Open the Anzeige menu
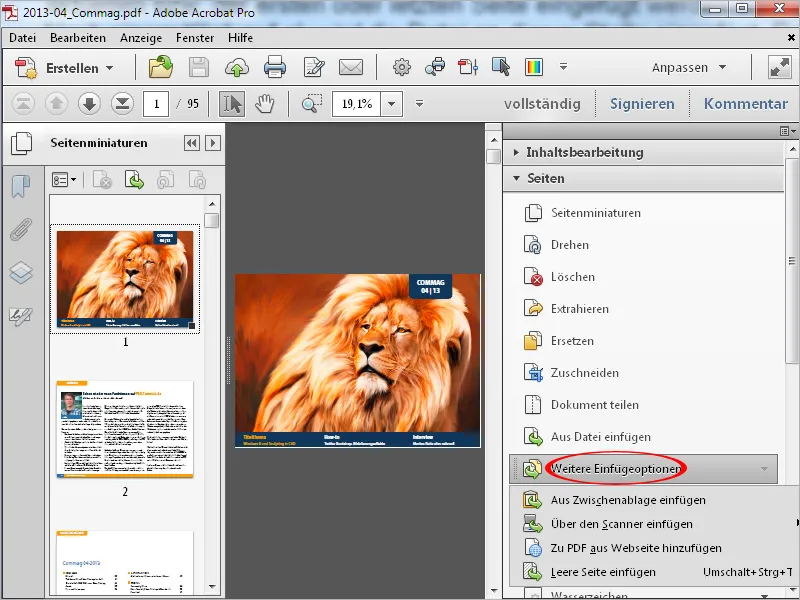Viewport: 800px width, 600px height. click(x=141, y=38)
